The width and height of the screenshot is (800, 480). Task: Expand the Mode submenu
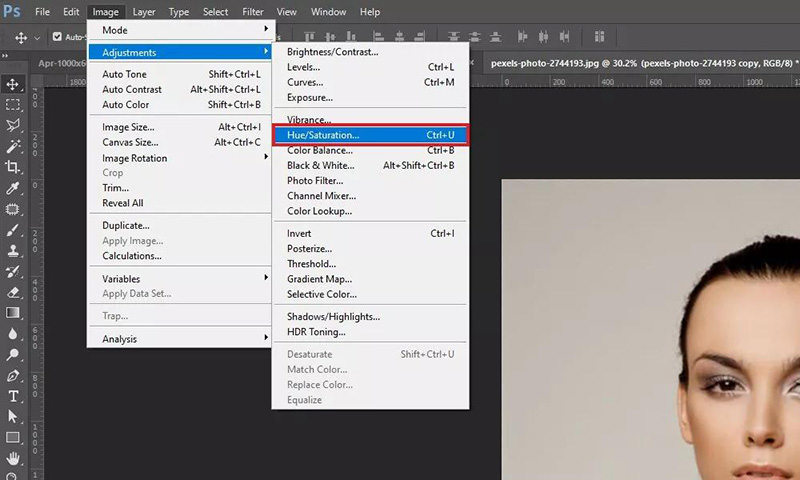(180, 30)
